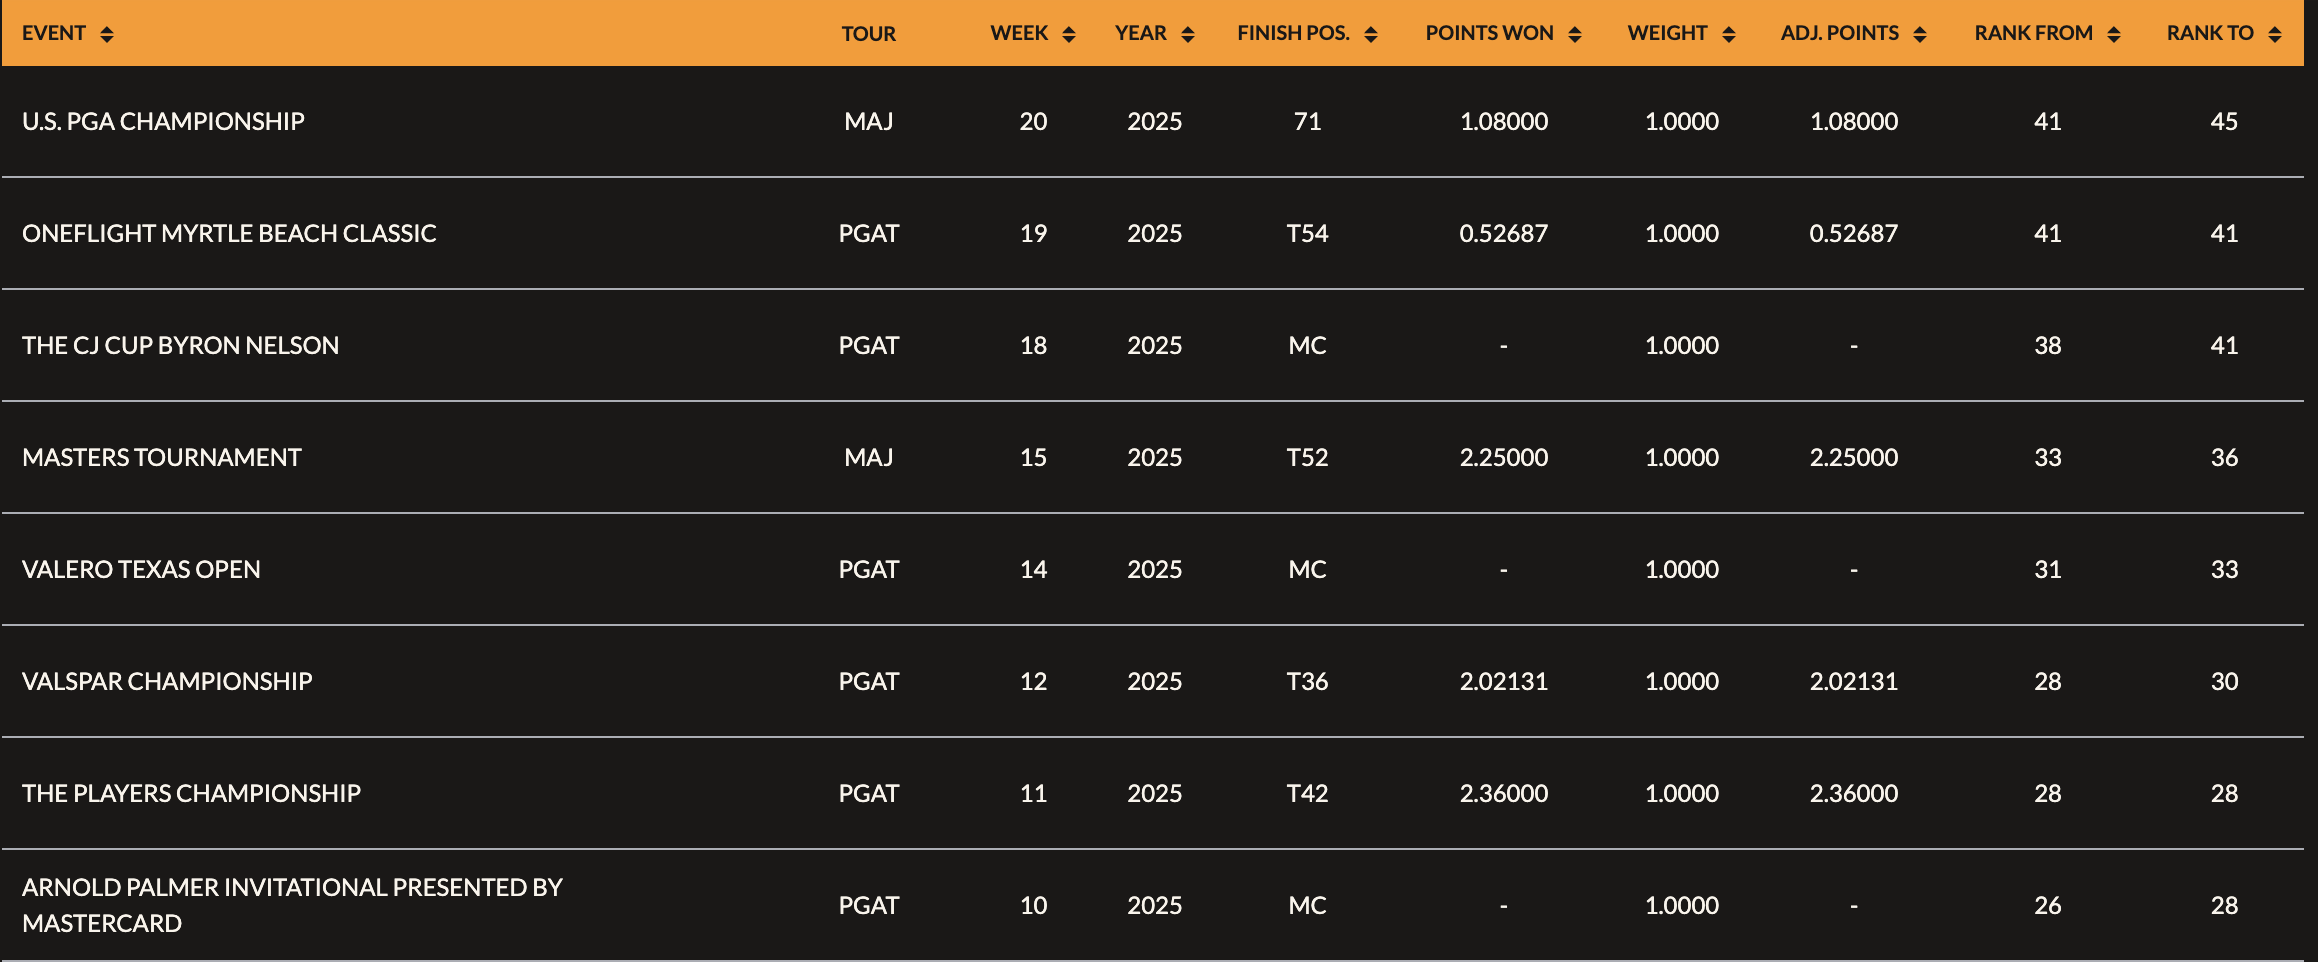
Task: Click rank to 36 in Masters row
Action: pyautogui.click(x=2224, y=457)
